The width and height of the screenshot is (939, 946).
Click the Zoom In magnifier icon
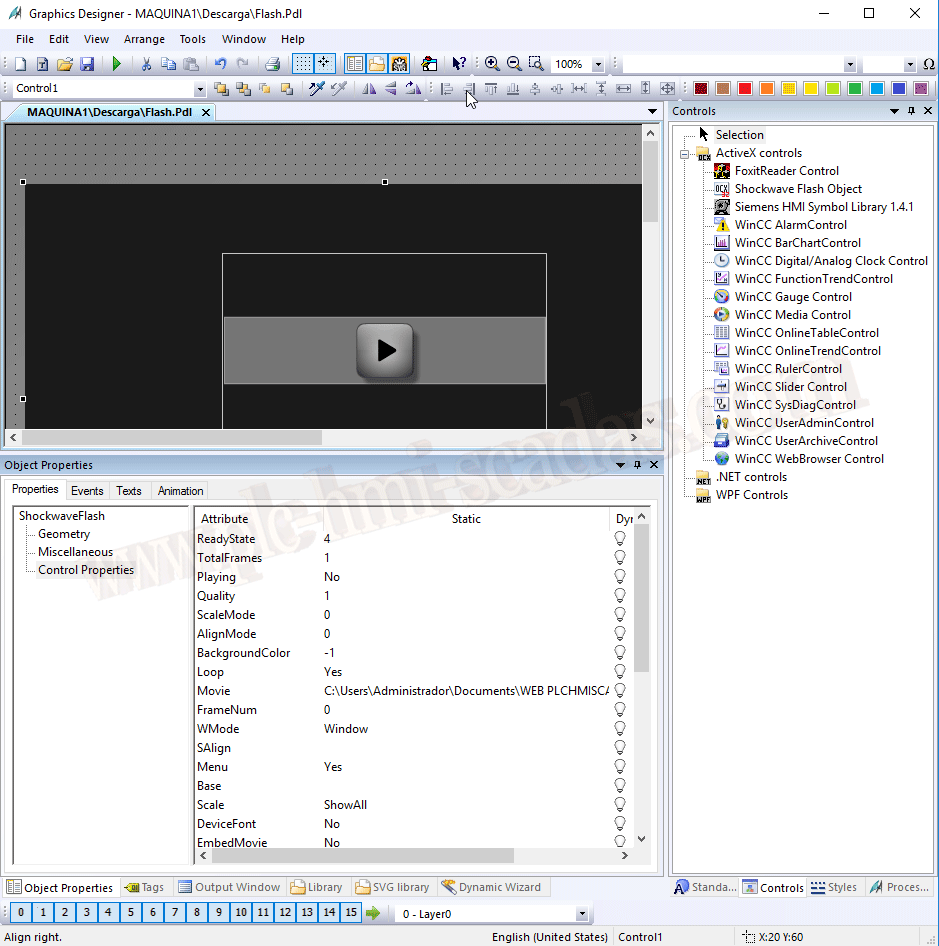(x=492, y=64)
